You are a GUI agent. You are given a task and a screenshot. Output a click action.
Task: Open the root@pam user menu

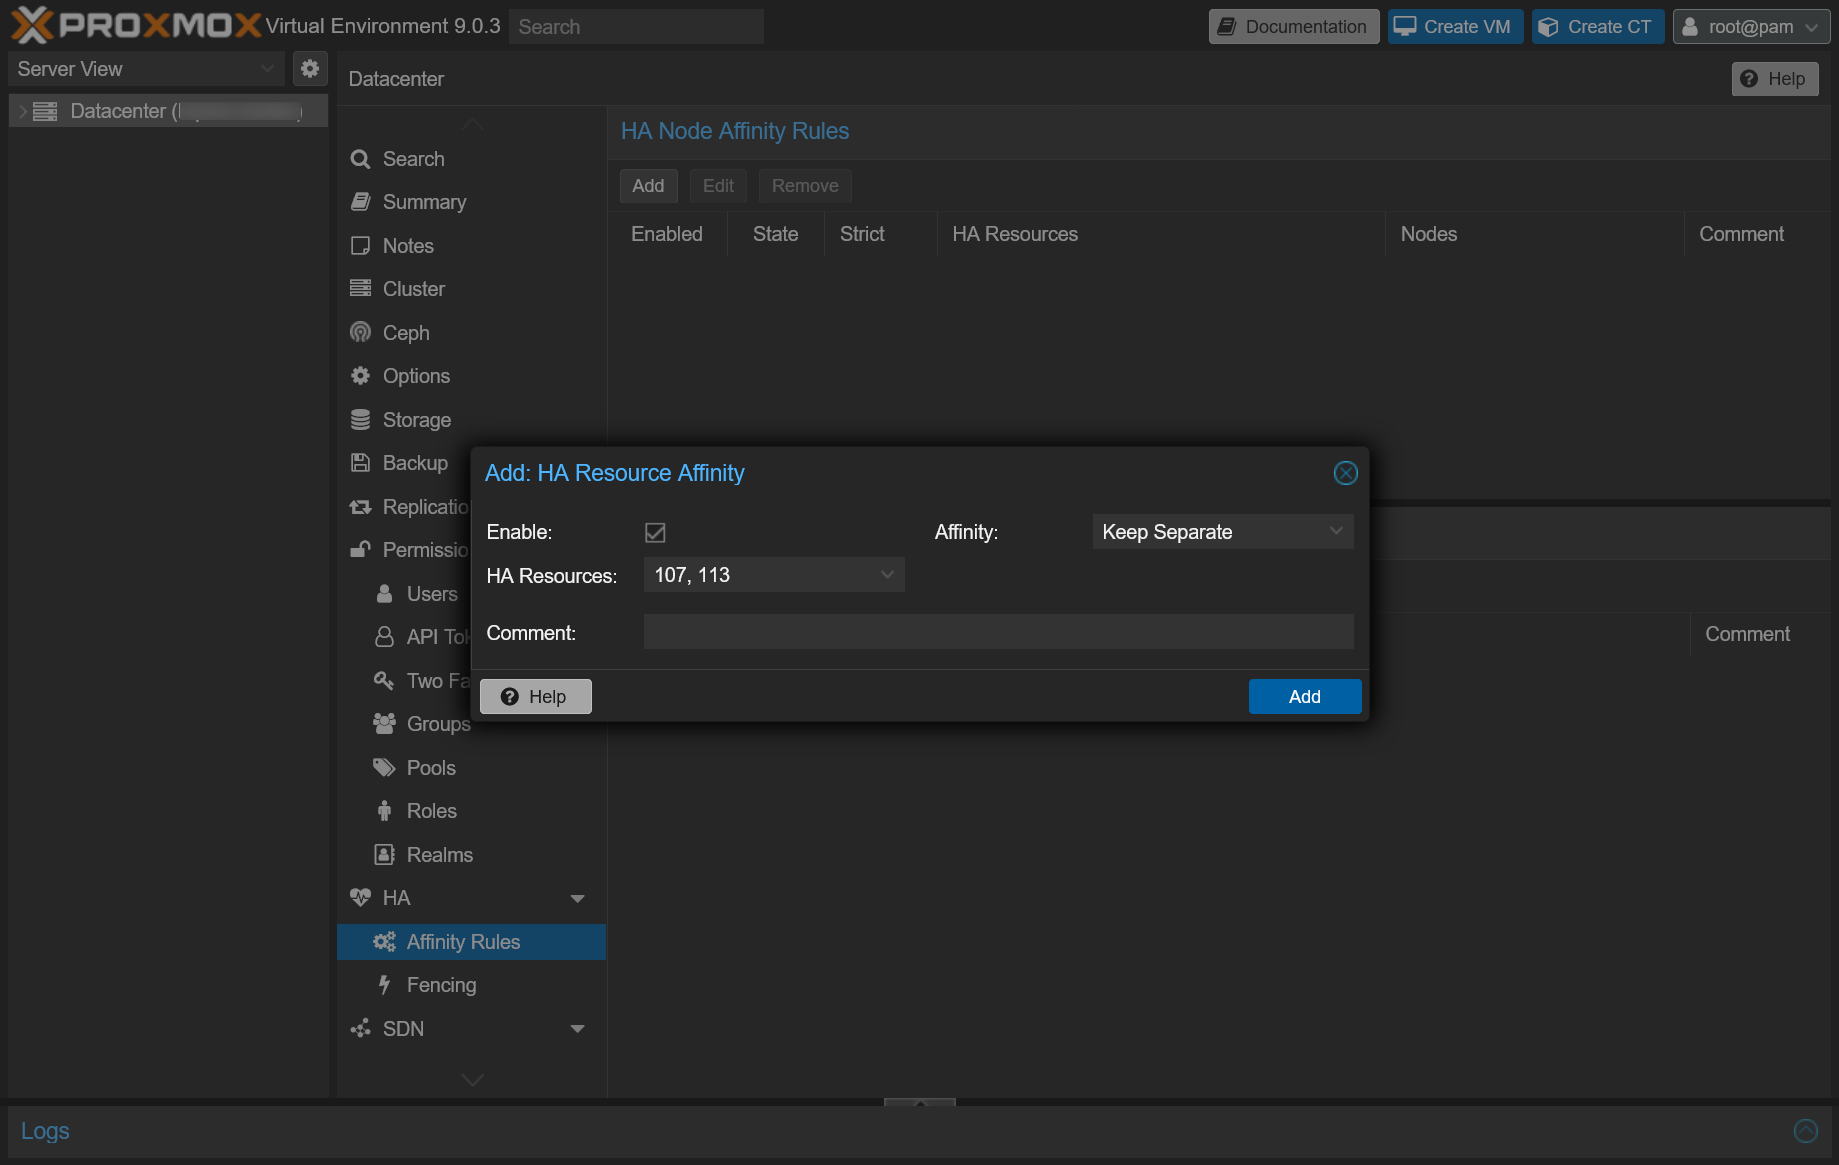point(1751,27)
